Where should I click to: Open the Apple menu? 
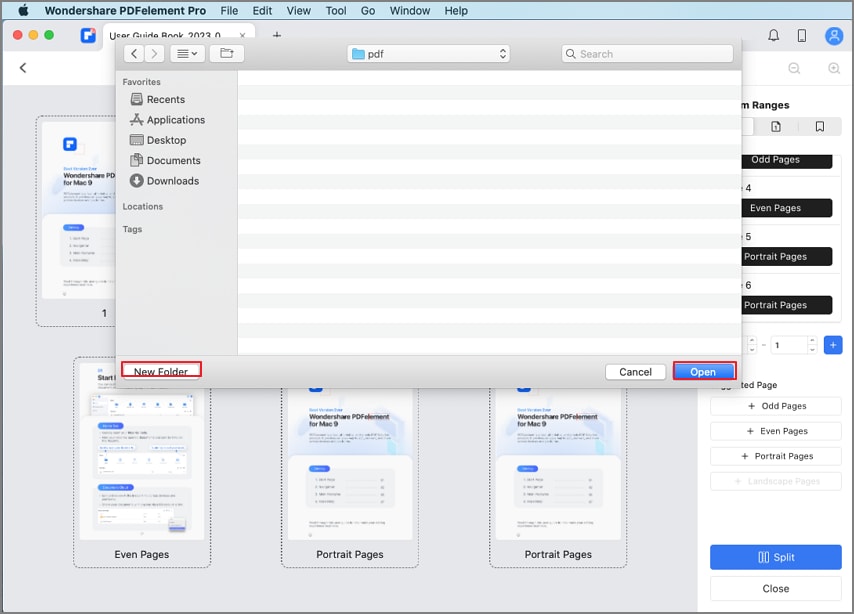tap(23, 10)
